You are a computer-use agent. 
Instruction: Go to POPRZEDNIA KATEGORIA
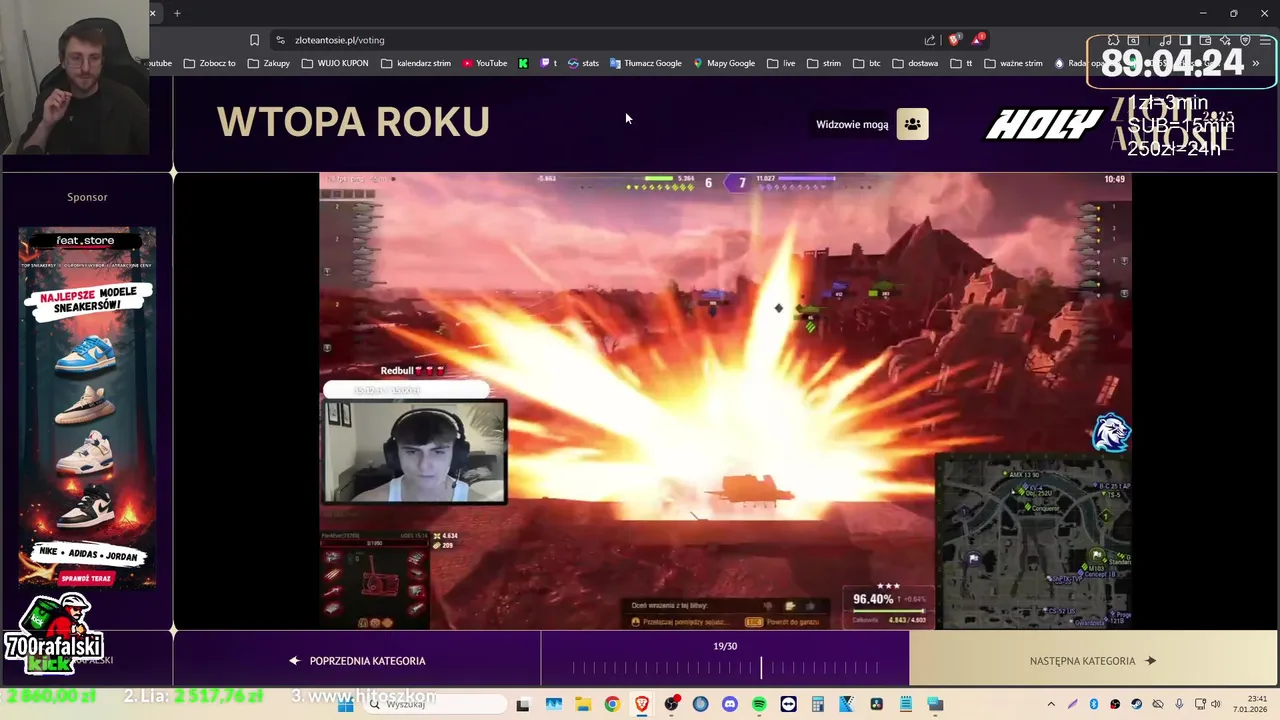click(x=357, y=661)
